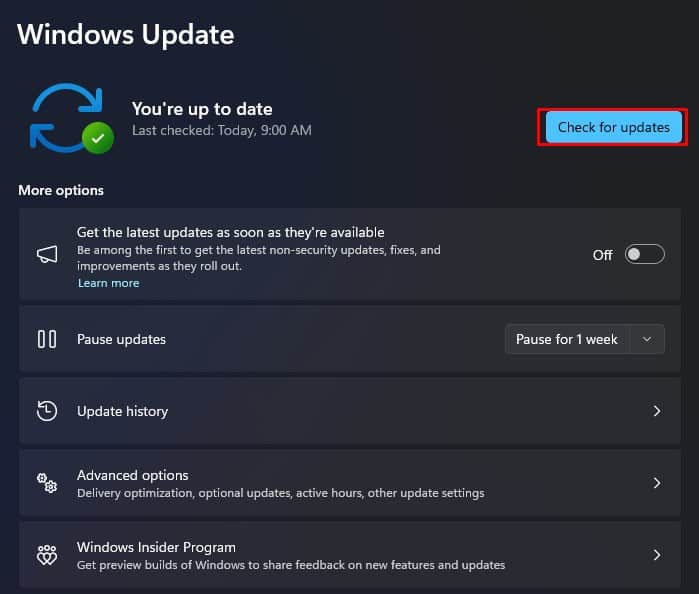Click the Windows Insider Program title text

156,547
